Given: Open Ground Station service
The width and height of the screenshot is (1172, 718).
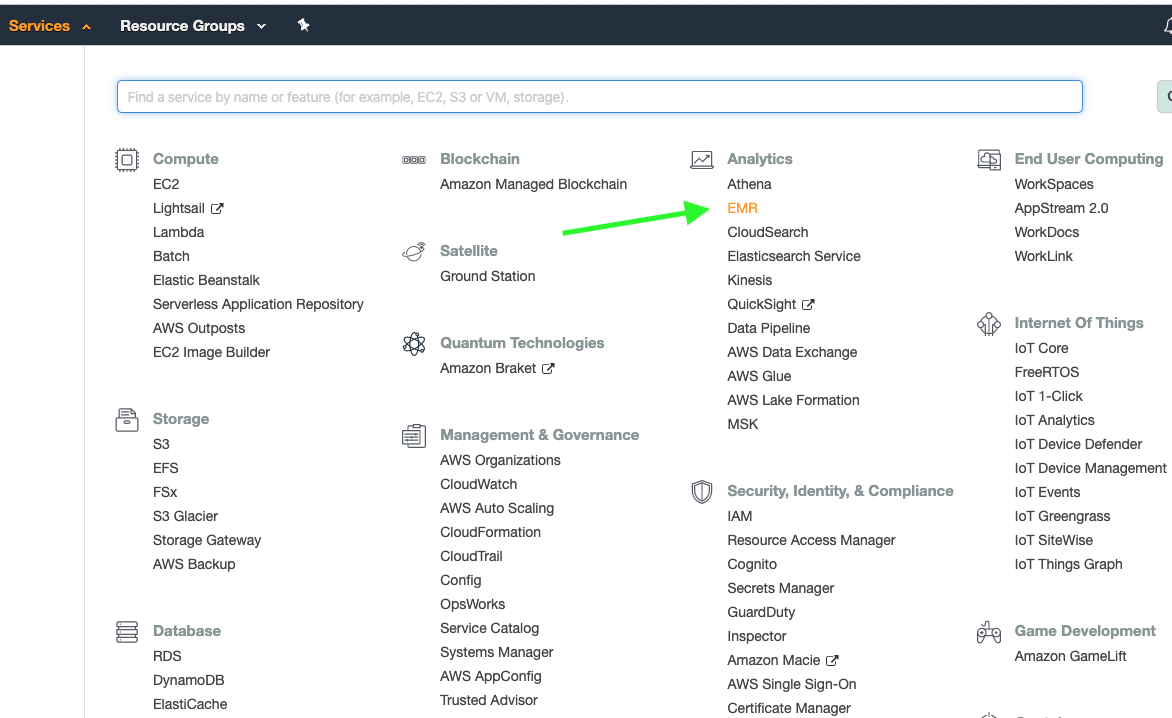Looking at the screenshot, I should click(x=487, y=276).
